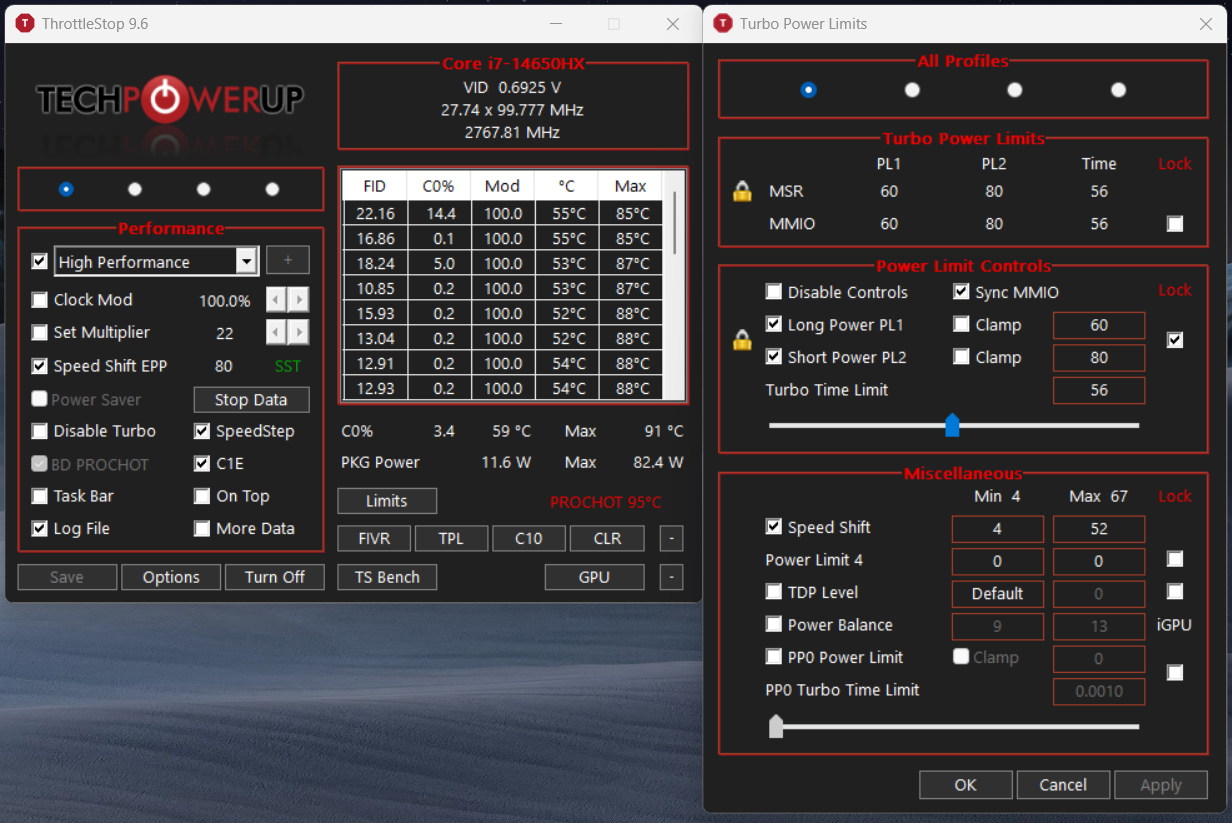Click the Short Power PL2 value field
Image resolution: width=1232 pixels, height=823 pixels.
(1099, 357)
